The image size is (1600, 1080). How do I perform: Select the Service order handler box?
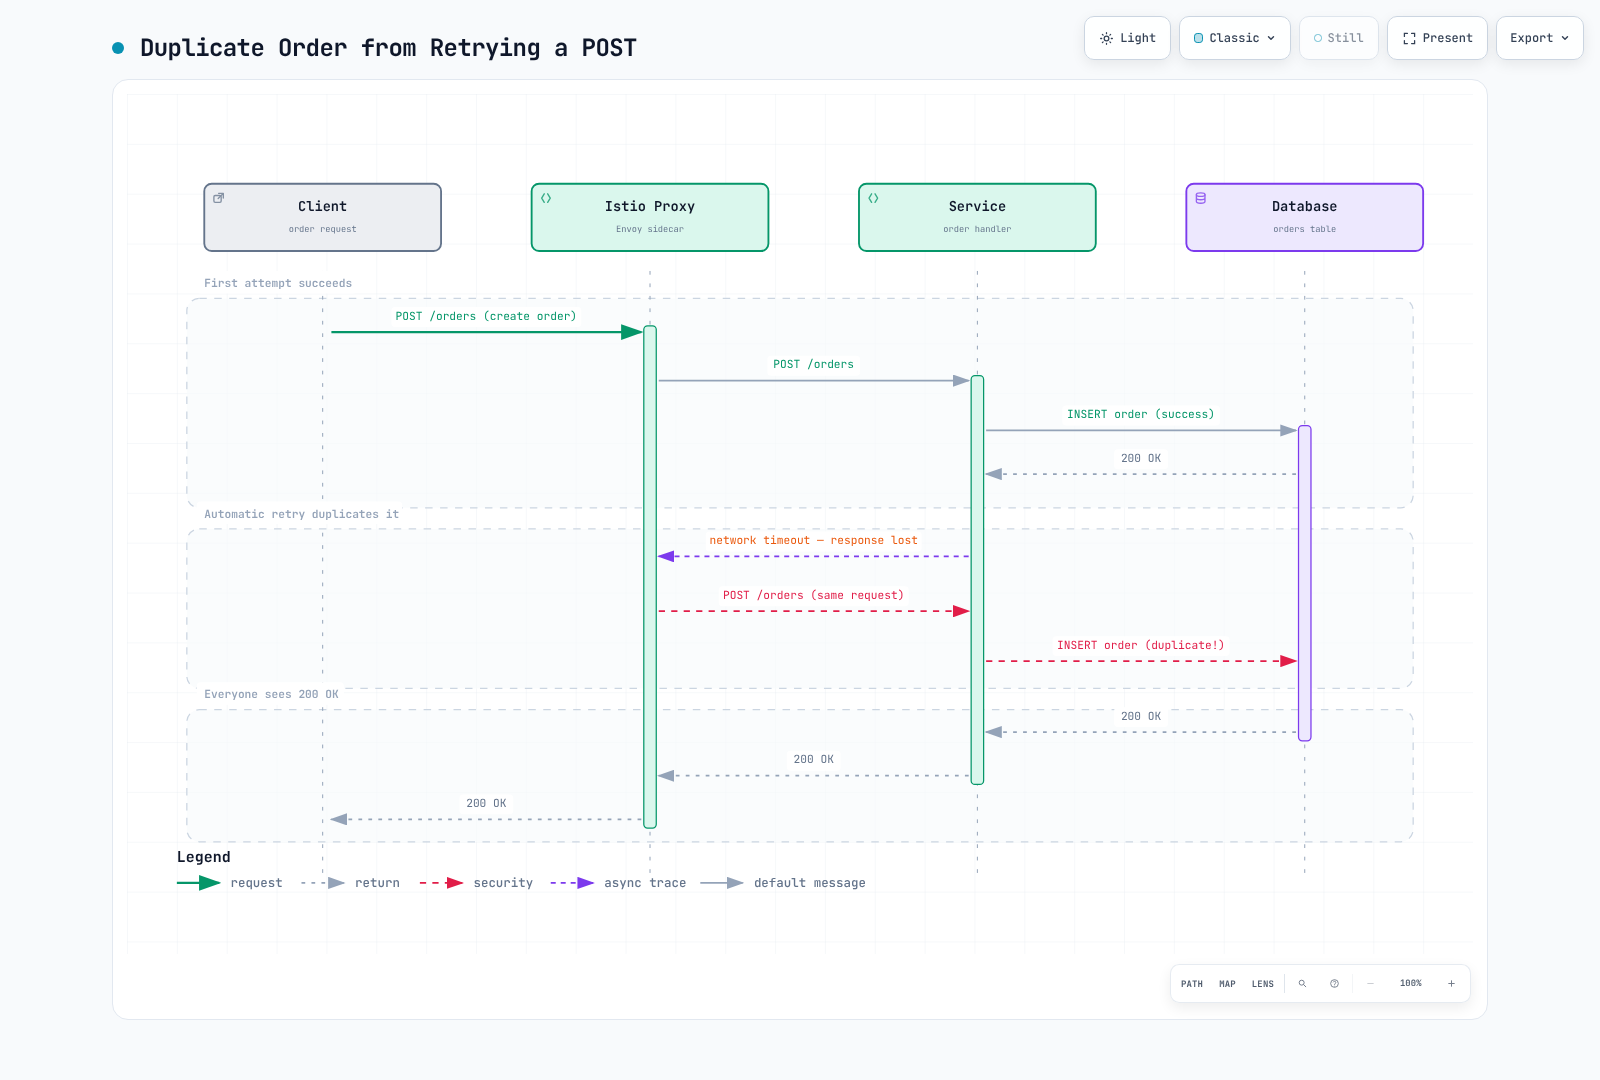(977, 217)
